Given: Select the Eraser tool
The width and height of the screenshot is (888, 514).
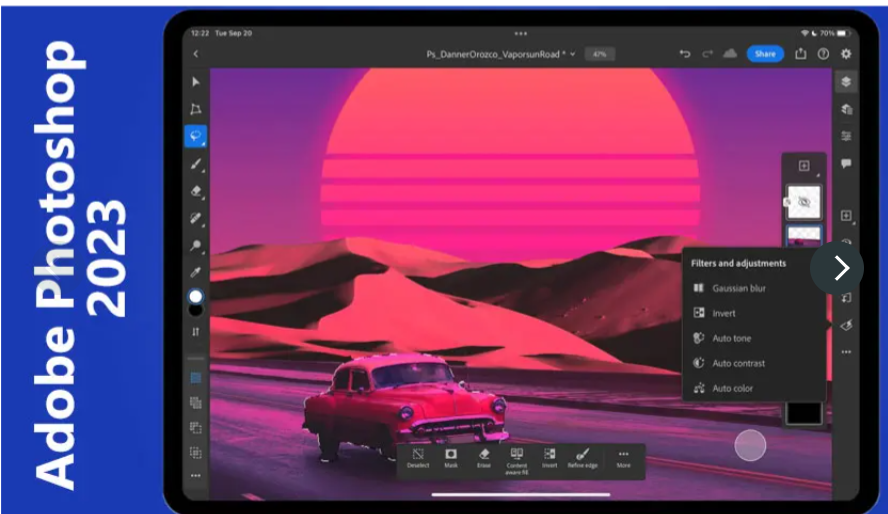Looking at the screenshot, I should click(x=196, y=191).
